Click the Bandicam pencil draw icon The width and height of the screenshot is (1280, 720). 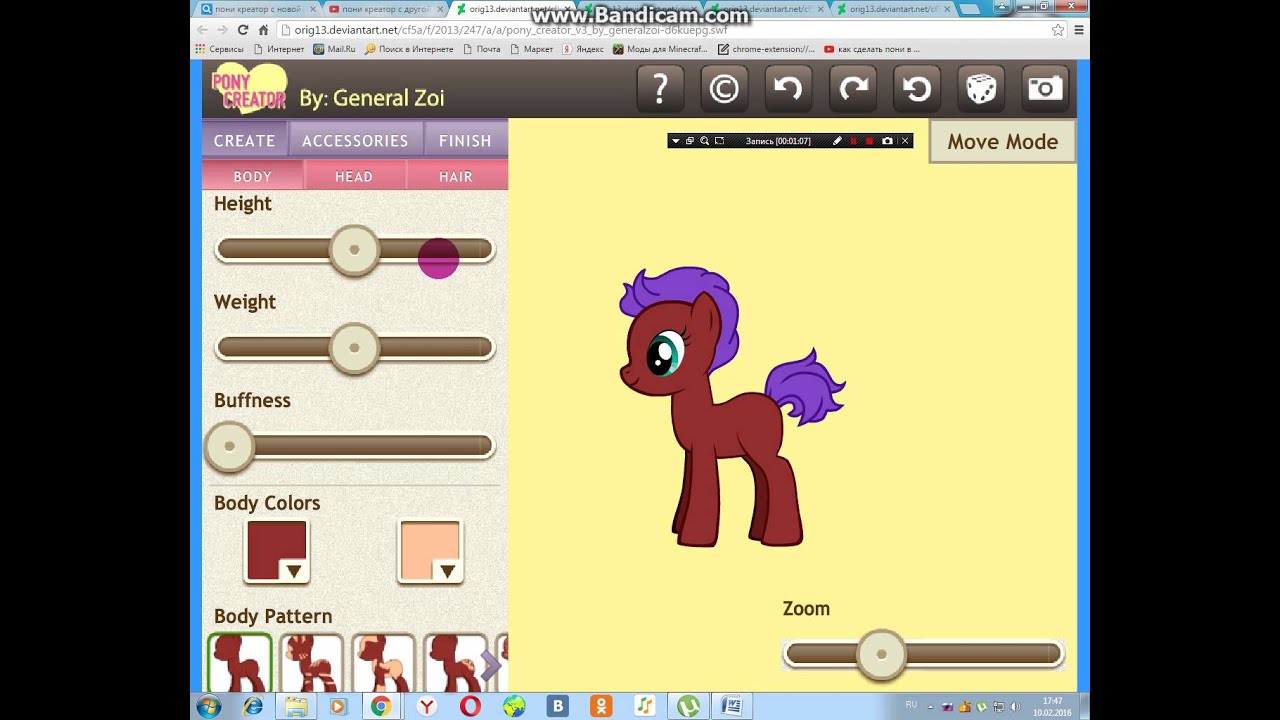837,141
